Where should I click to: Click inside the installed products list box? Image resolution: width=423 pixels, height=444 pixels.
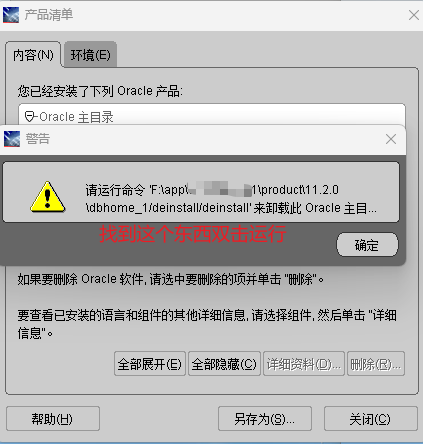[212, 115]
